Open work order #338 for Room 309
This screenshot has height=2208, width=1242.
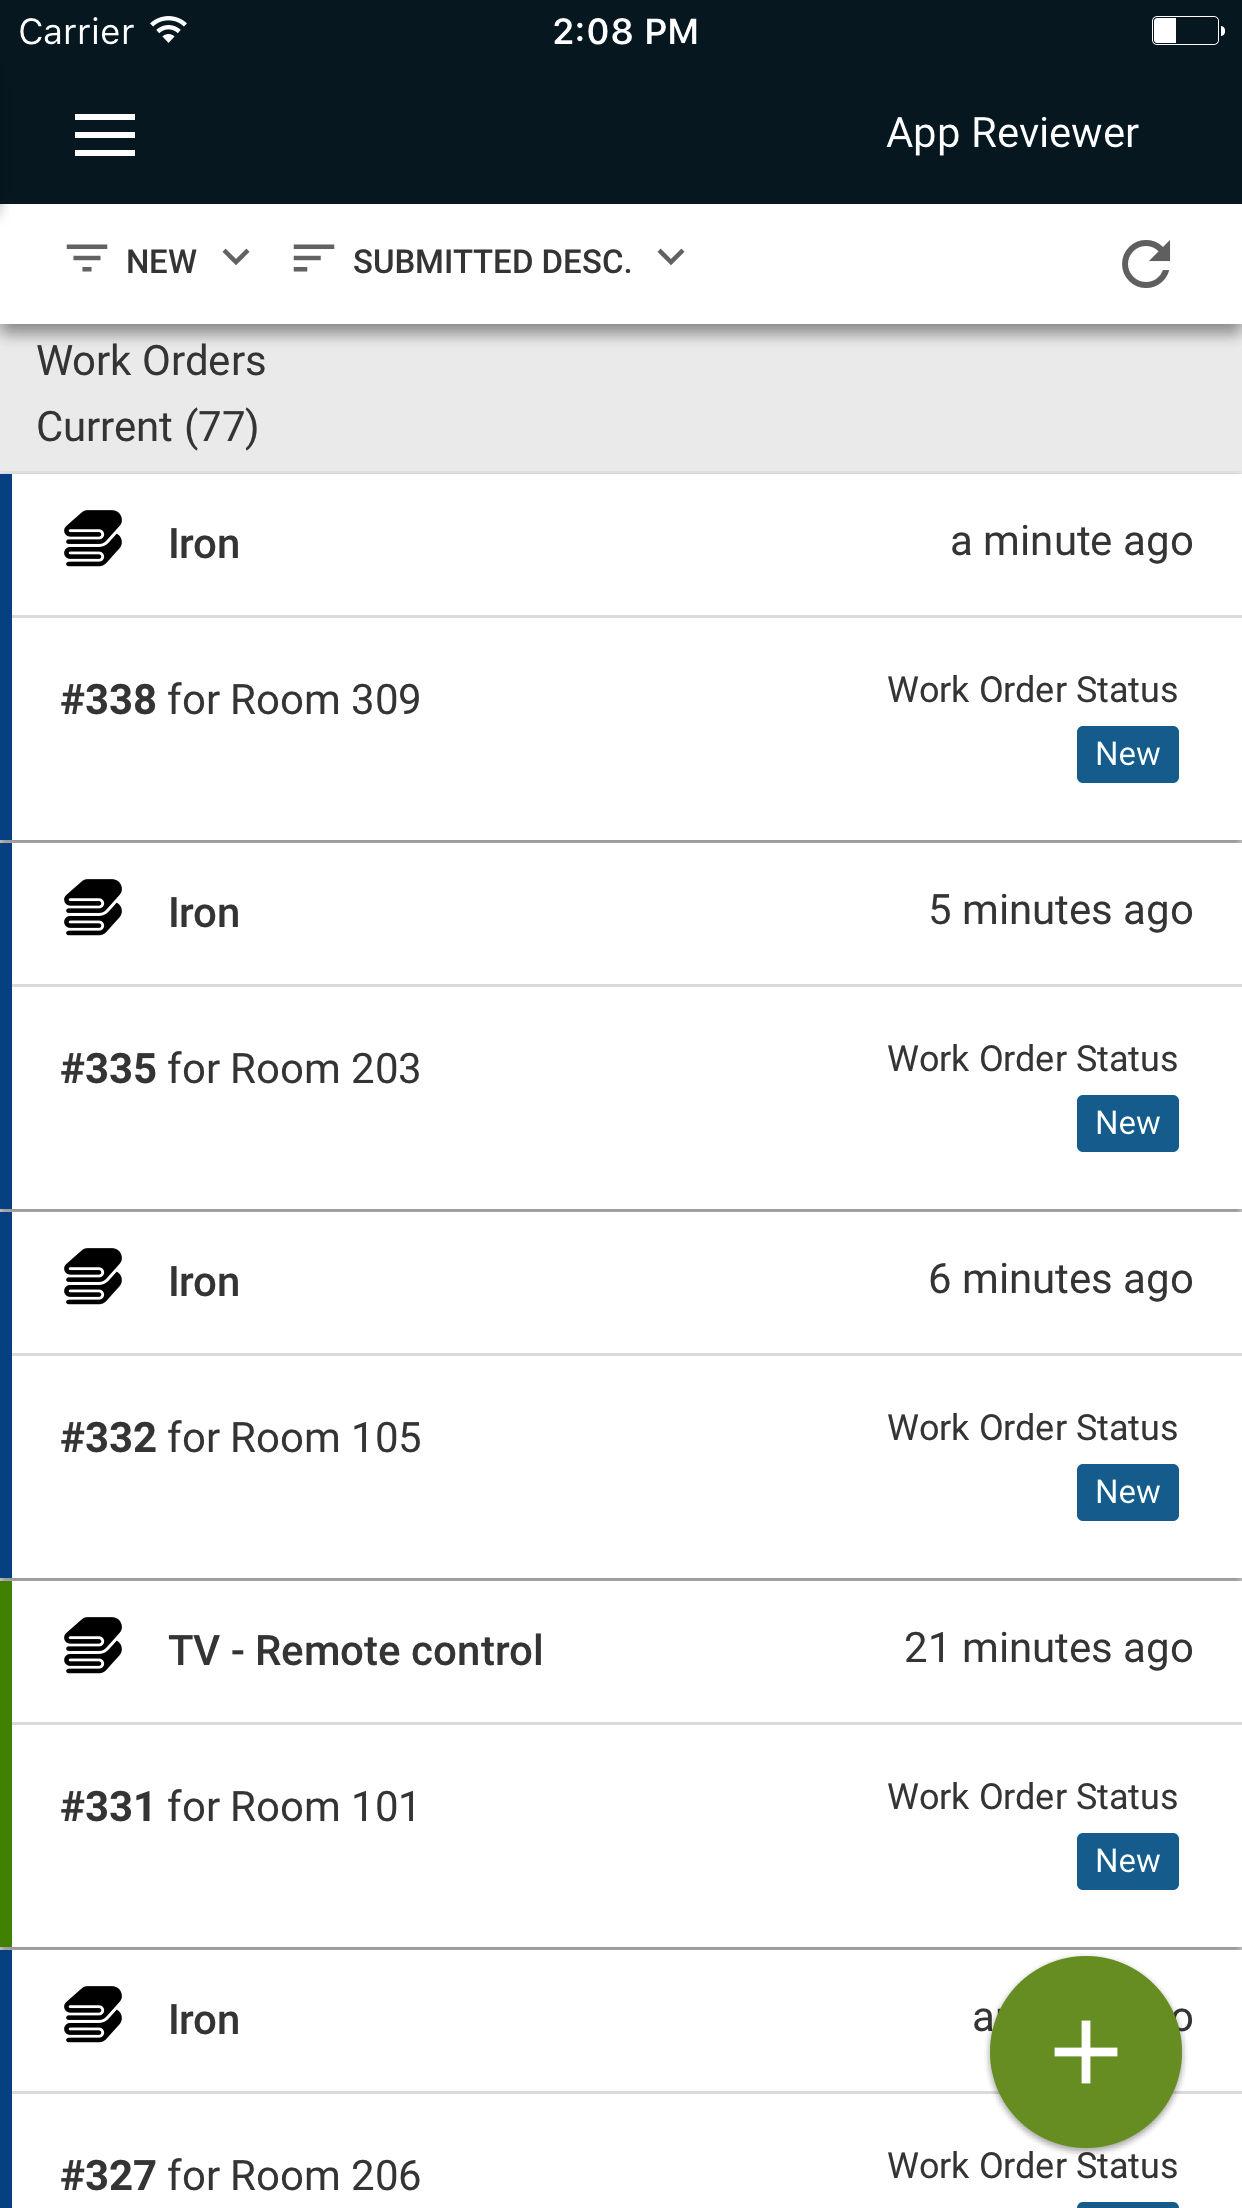tap(241, 700)
